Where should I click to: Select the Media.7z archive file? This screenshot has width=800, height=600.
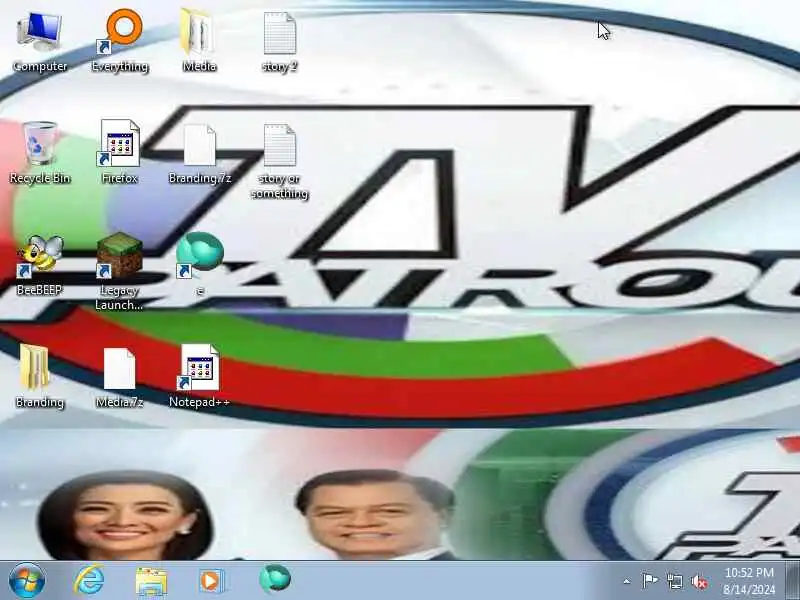(x=120, y=377)
